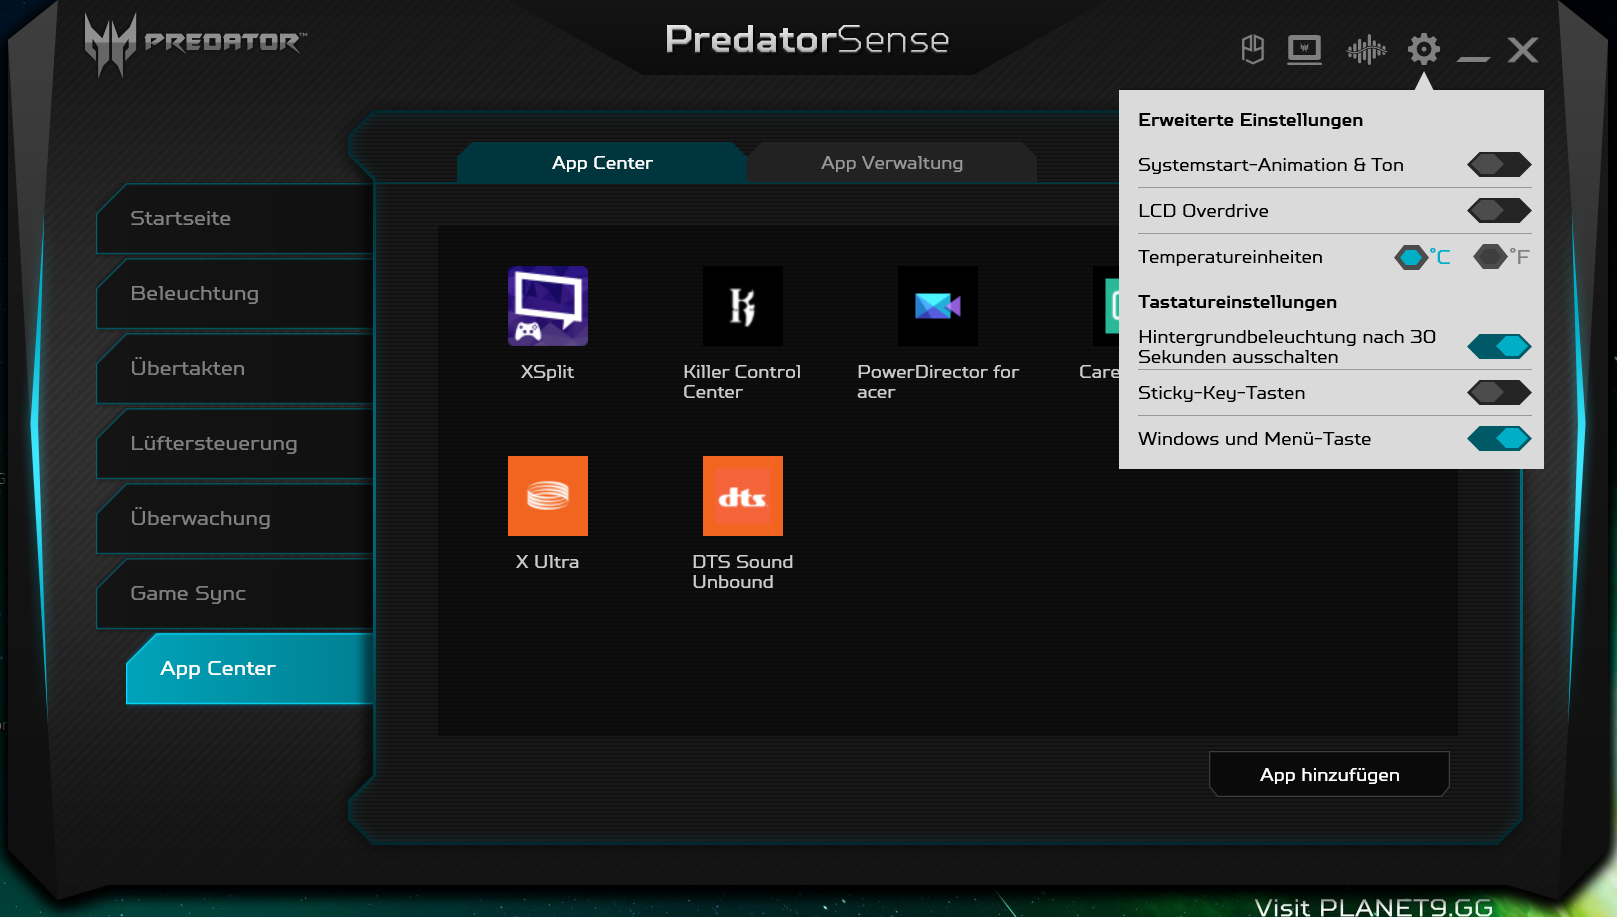Toggle Systemstart-Animation & Ton switch
This screenshot has height=917, width=1617.
point(1499,164)
